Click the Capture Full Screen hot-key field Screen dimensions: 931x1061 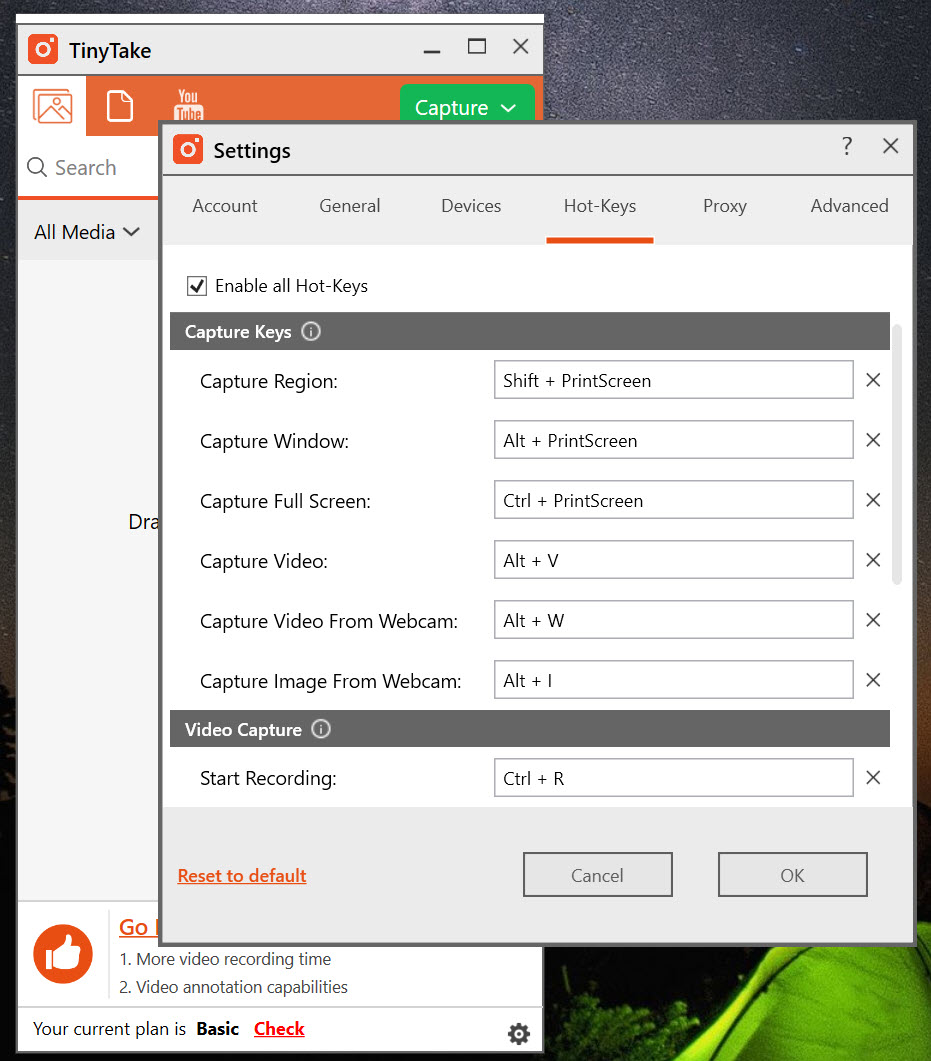(673, 501)
